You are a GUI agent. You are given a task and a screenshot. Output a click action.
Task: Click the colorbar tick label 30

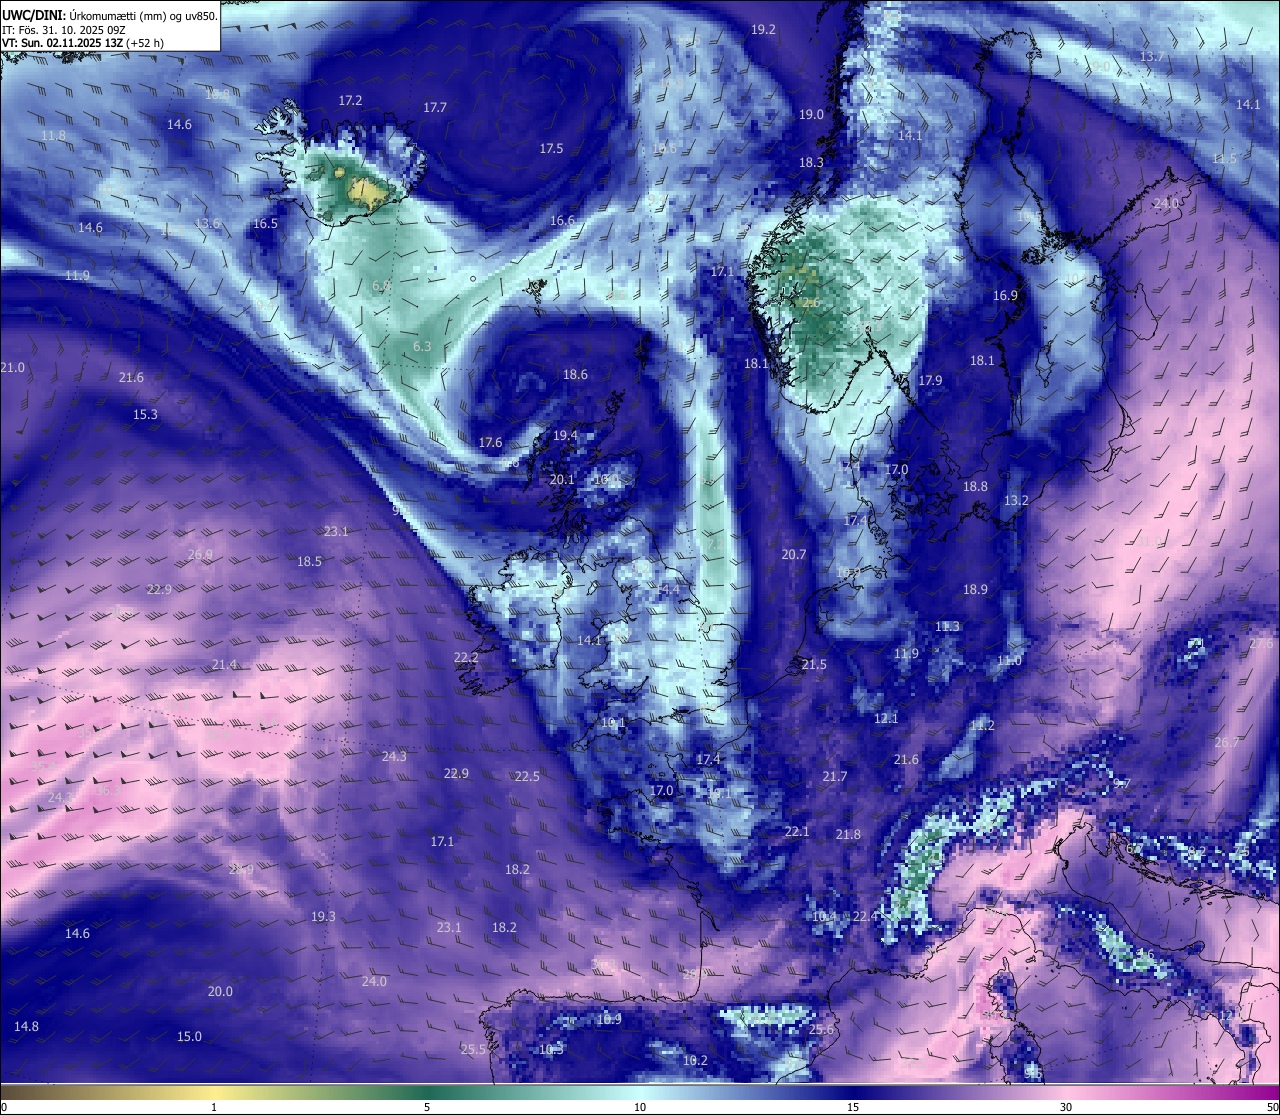pos(1066,1107)
